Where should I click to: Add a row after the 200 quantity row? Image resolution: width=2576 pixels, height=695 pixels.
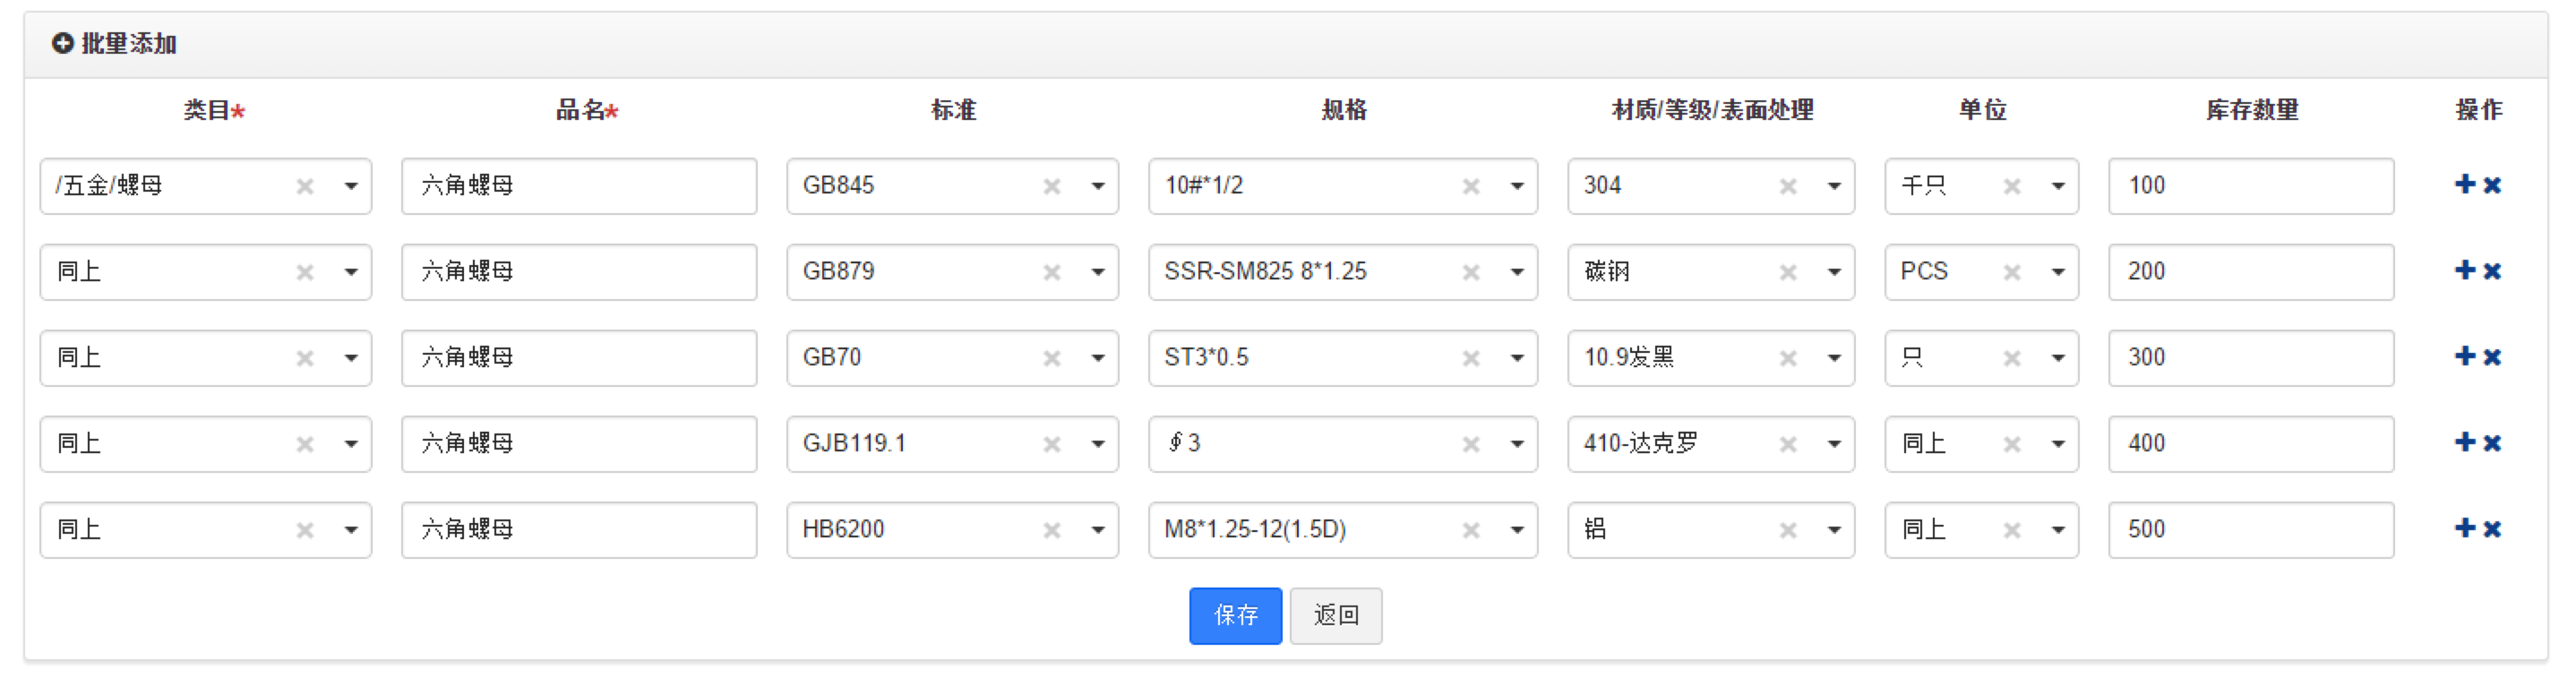2465,270
